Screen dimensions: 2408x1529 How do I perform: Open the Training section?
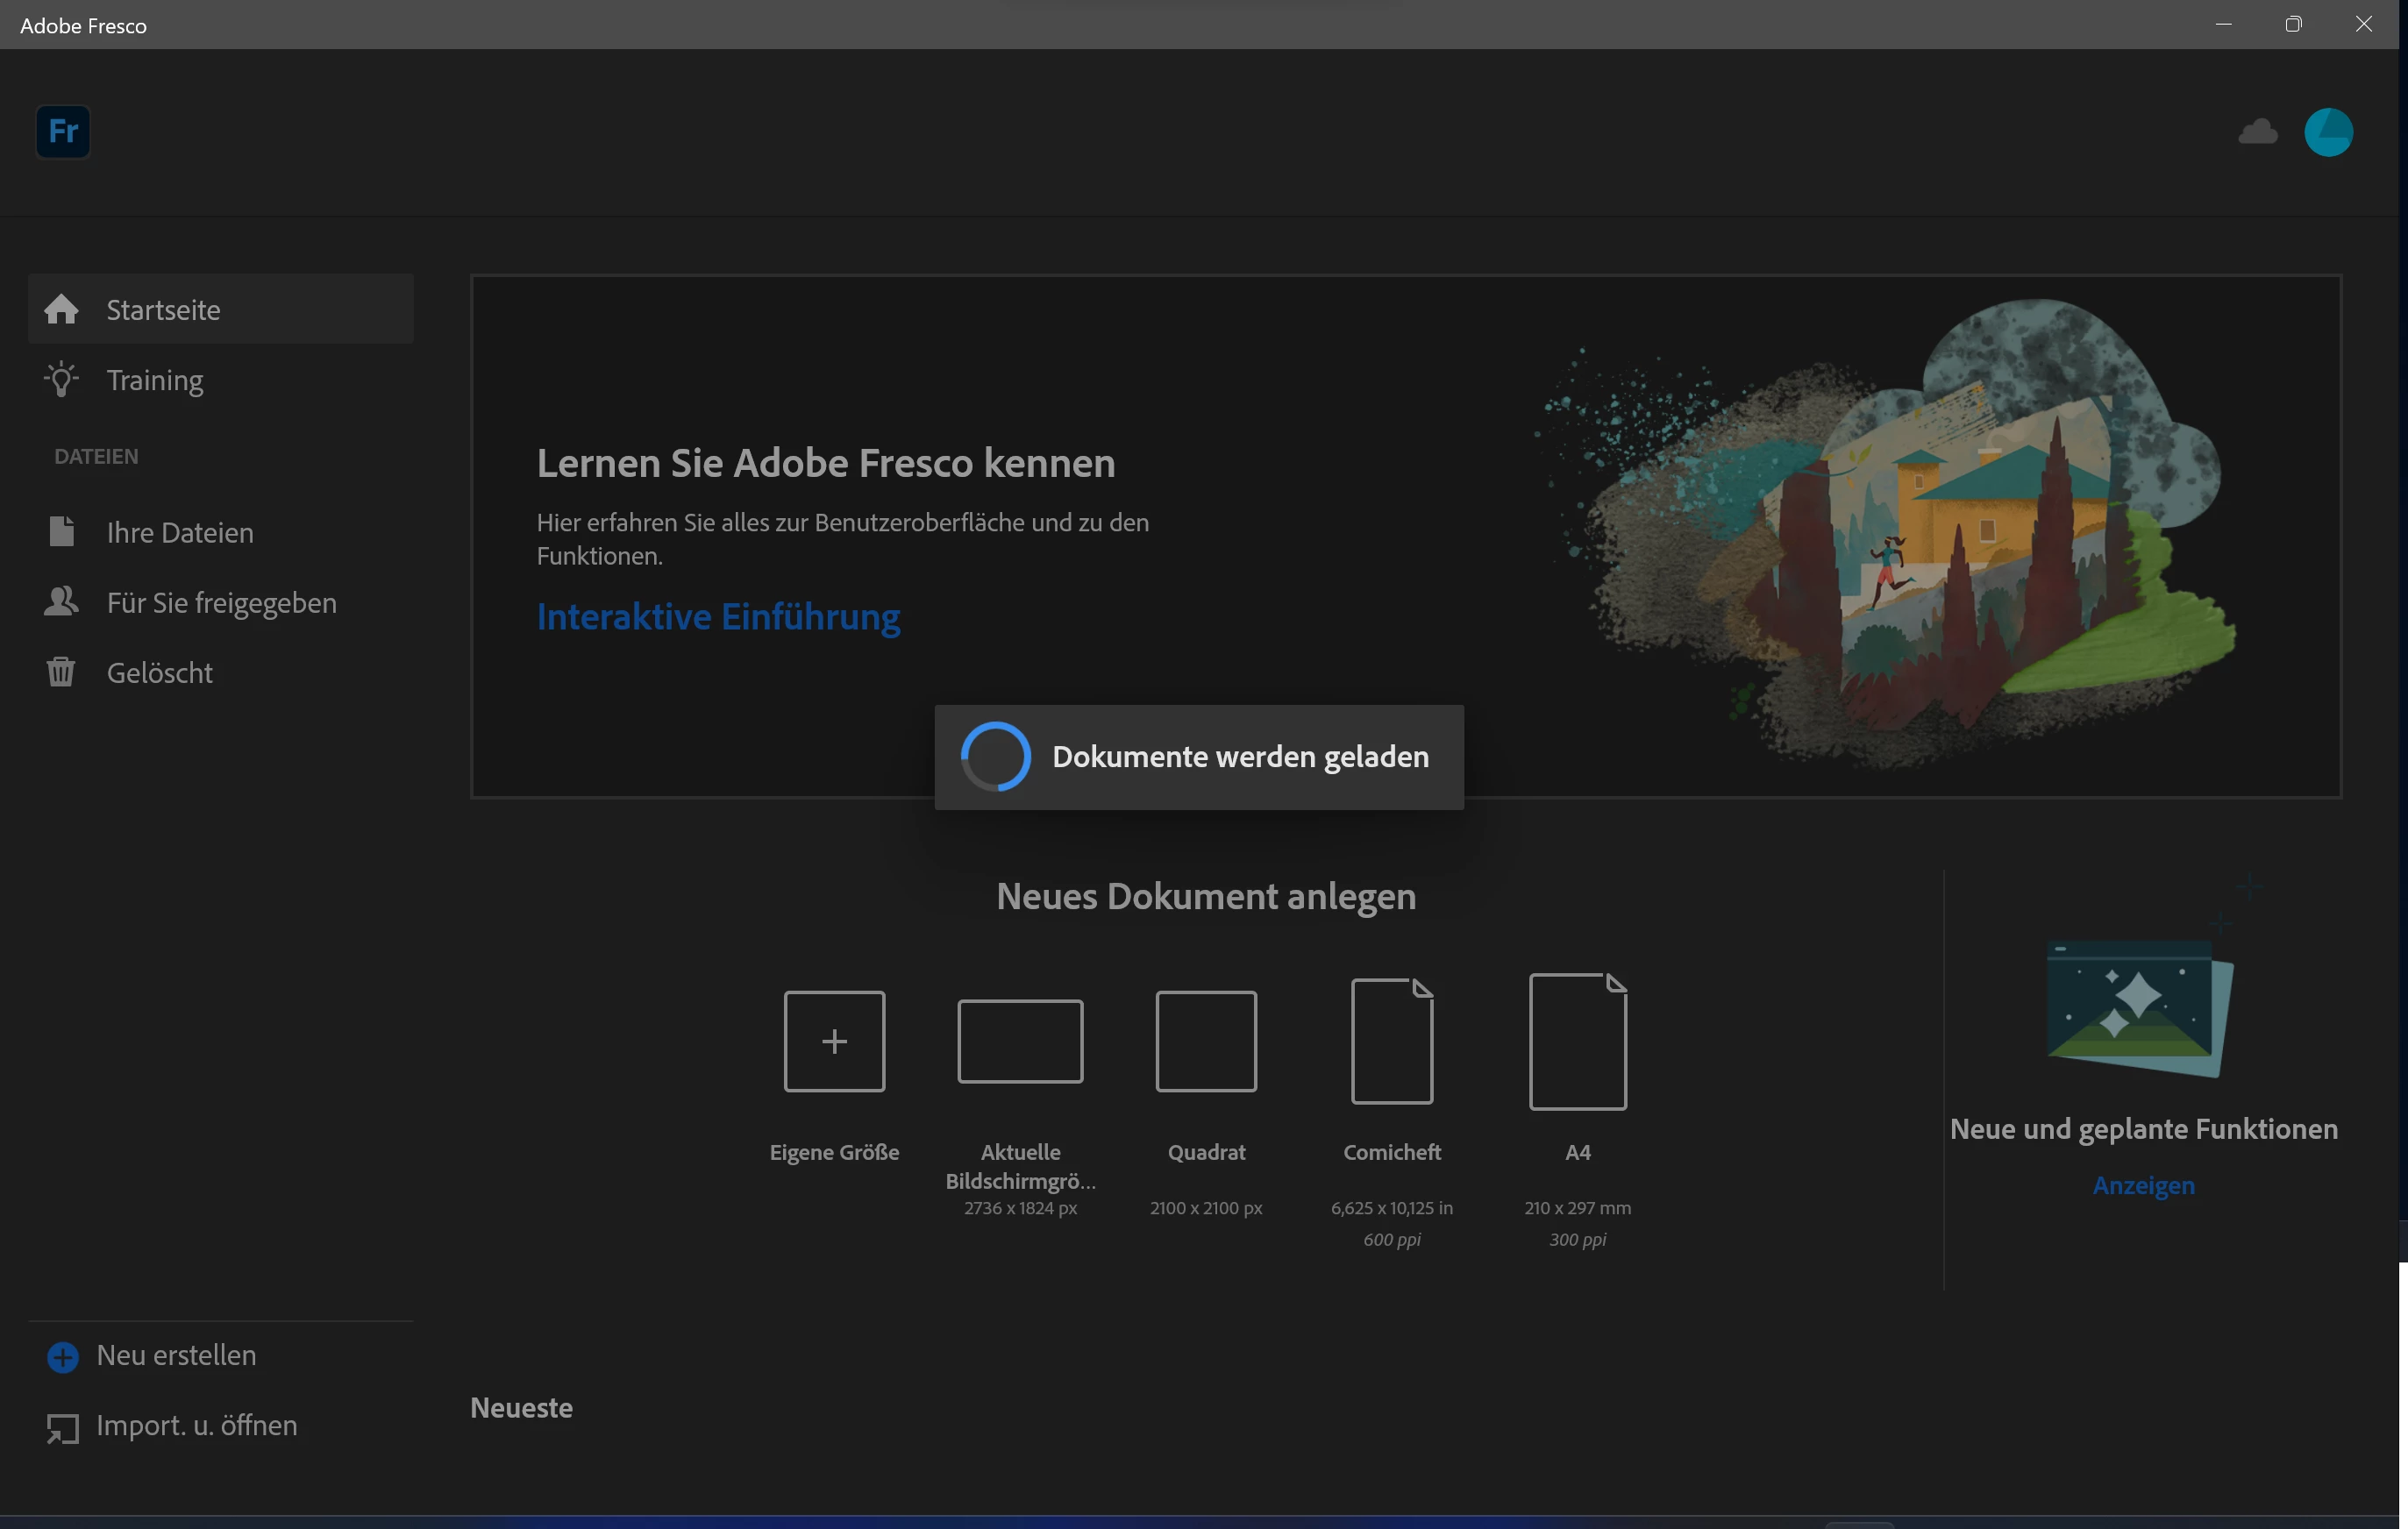[155, 380]
